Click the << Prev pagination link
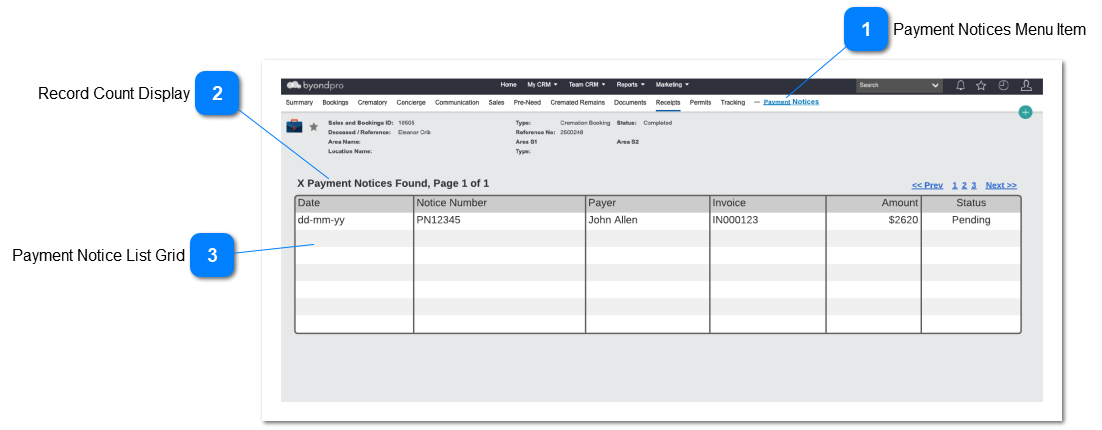Screen dimensions: 1102x430 (x=927, y=185)
